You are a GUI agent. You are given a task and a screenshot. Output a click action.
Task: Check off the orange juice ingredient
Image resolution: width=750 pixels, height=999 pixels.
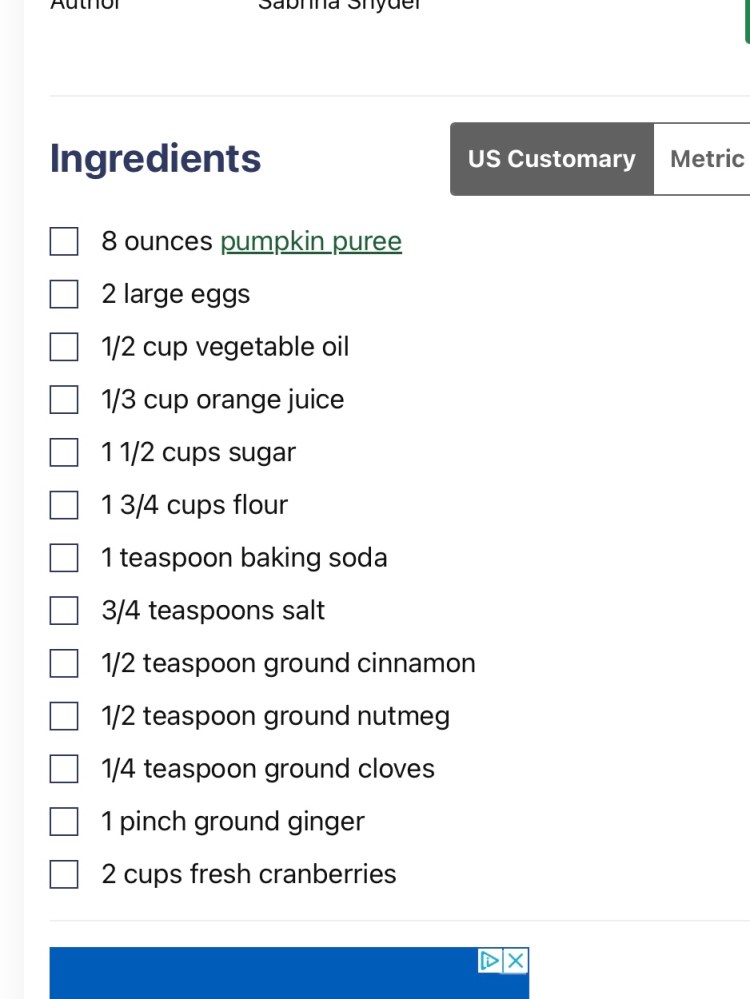(x=64, y=400)
